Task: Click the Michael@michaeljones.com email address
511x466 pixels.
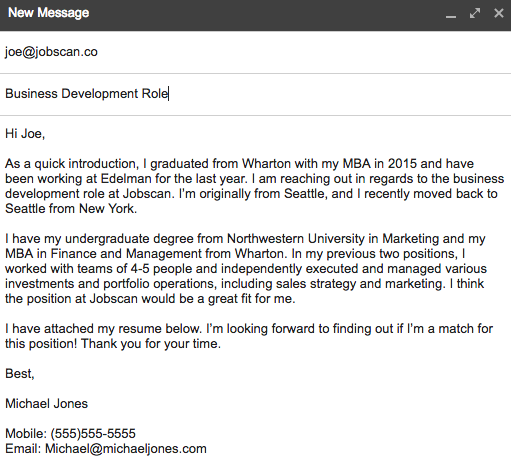Action: 126,449
